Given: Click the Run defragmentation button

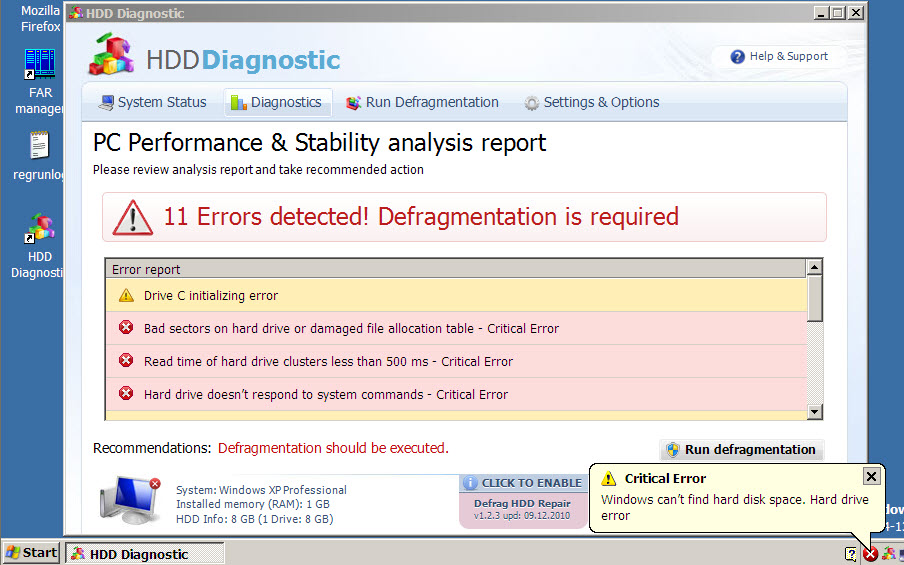Looking at the screenshot, I should [x=741, y=450].
